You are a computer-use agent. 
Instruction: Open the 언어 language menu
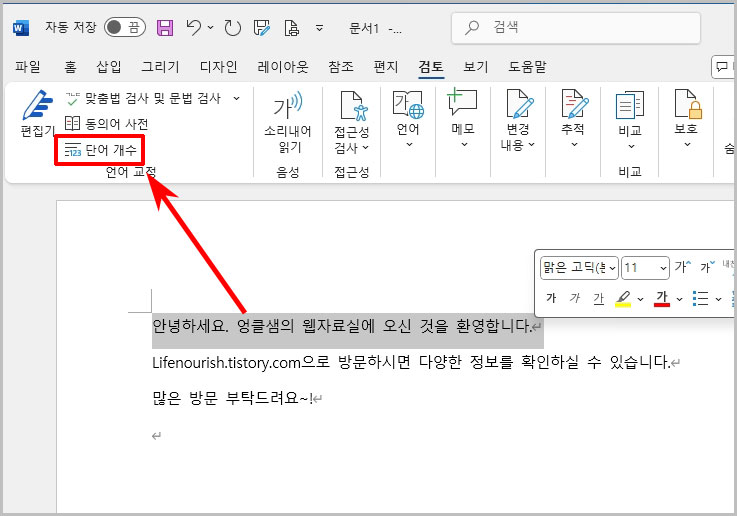click(x=408, y=120)
